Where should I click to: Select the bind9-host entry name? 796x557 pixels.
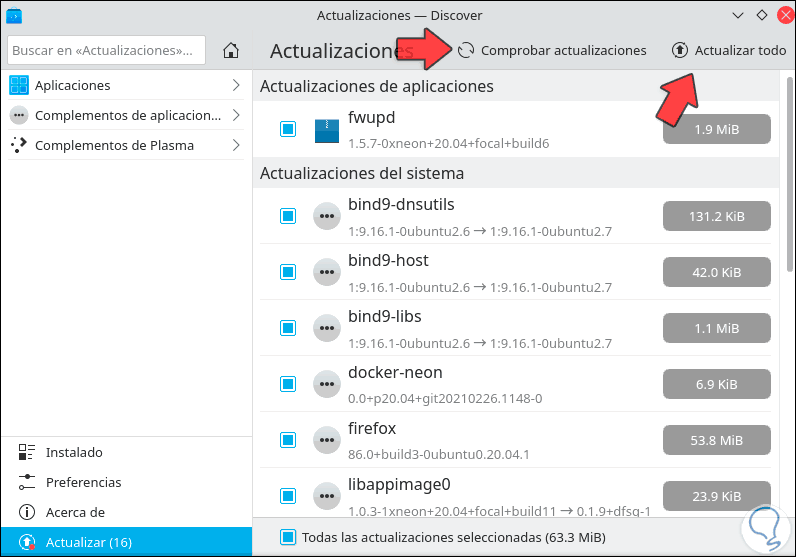tap(388, 260)
